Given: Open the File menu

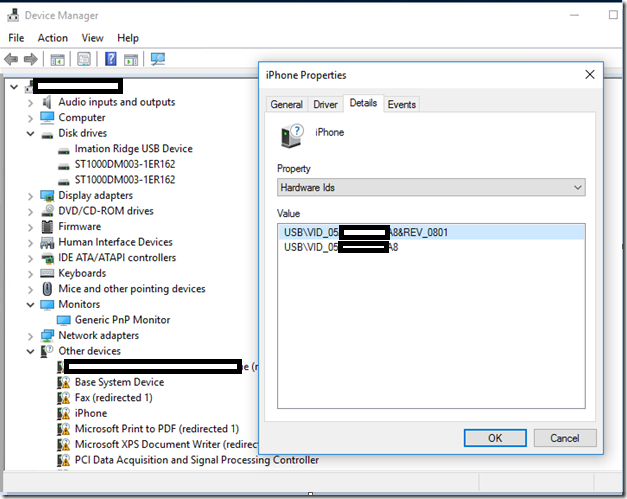Looking at the screenshot, I should tap(16, 38).
